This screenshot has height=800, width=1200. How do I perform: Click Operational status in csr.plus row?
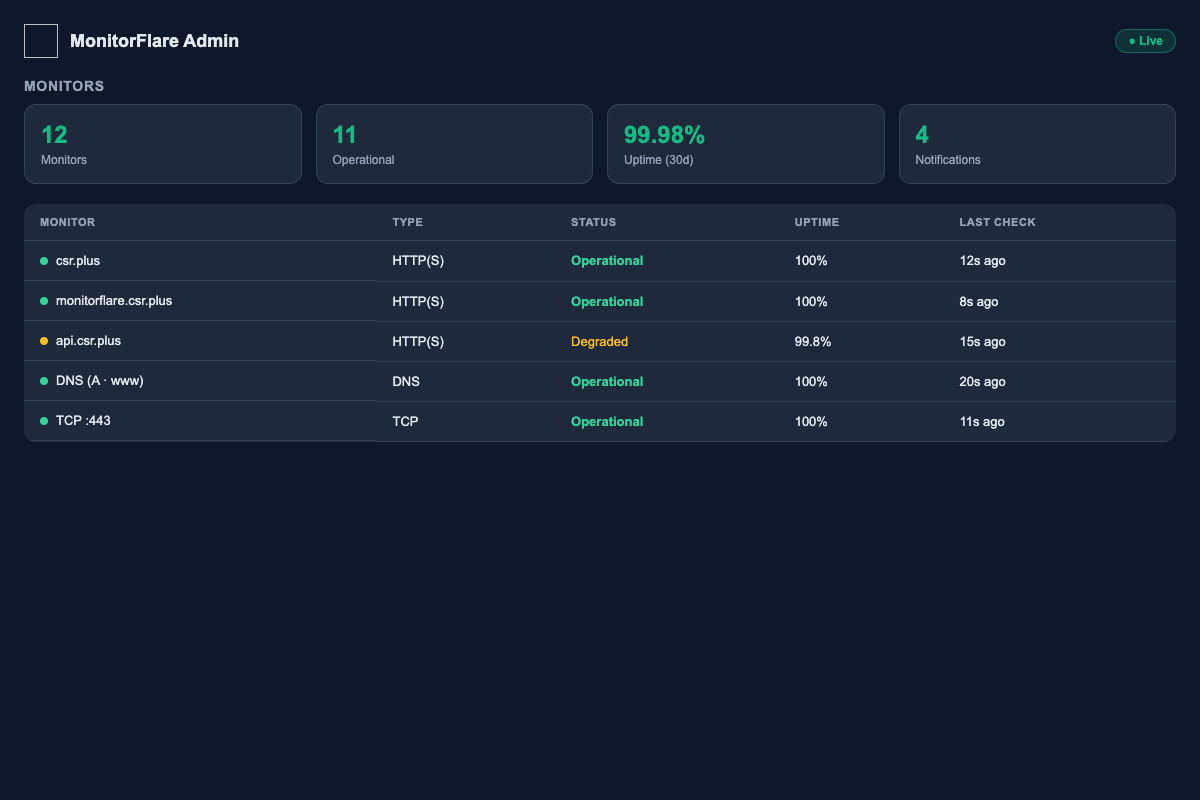click(607, 261)
